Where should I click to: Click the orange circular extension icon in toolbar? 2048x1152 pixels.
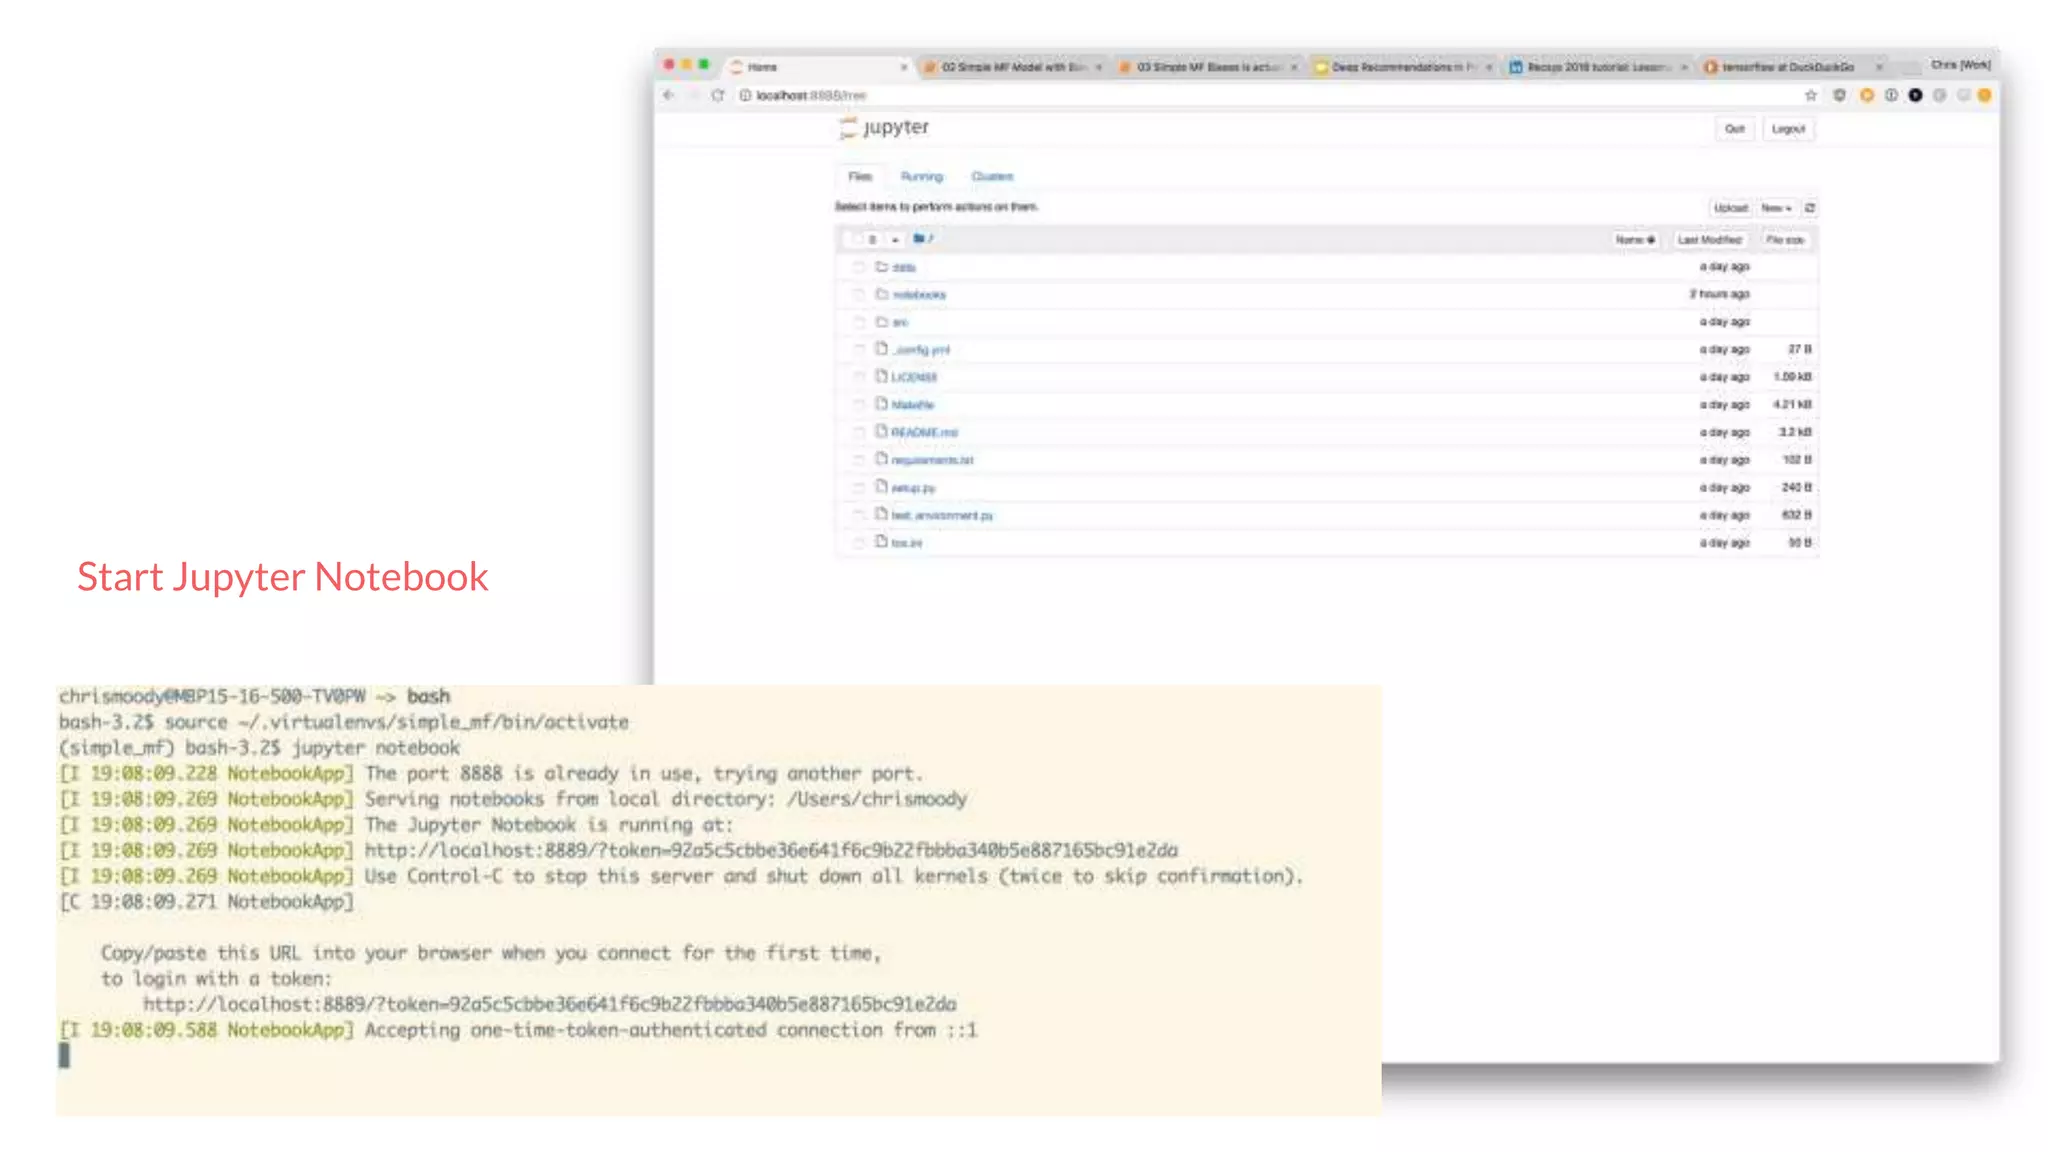[1866, 95]
